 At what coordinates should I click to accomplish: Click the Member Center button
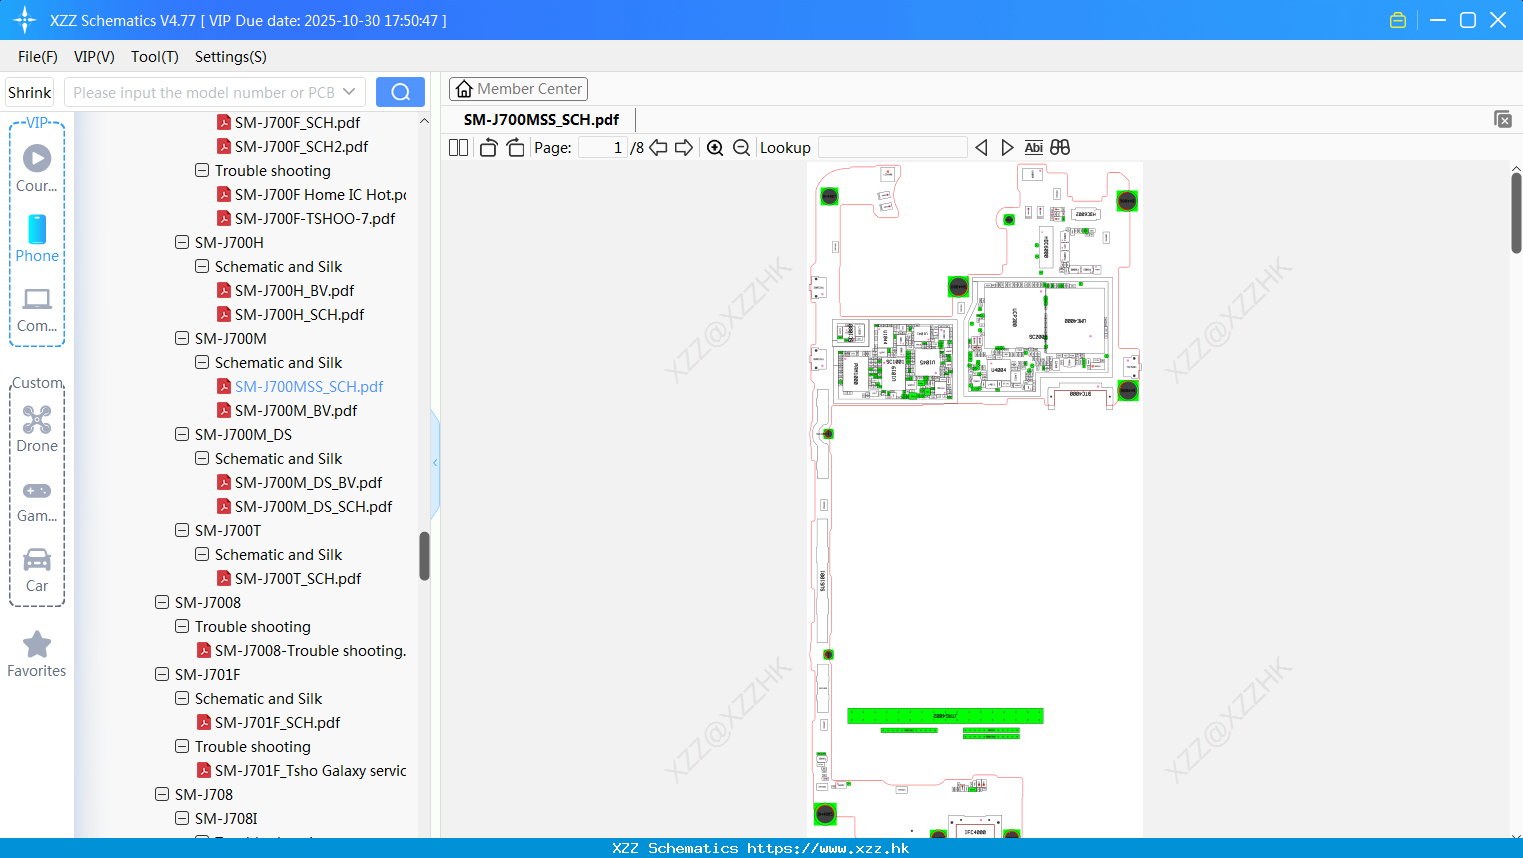click(x=518, y=89)
